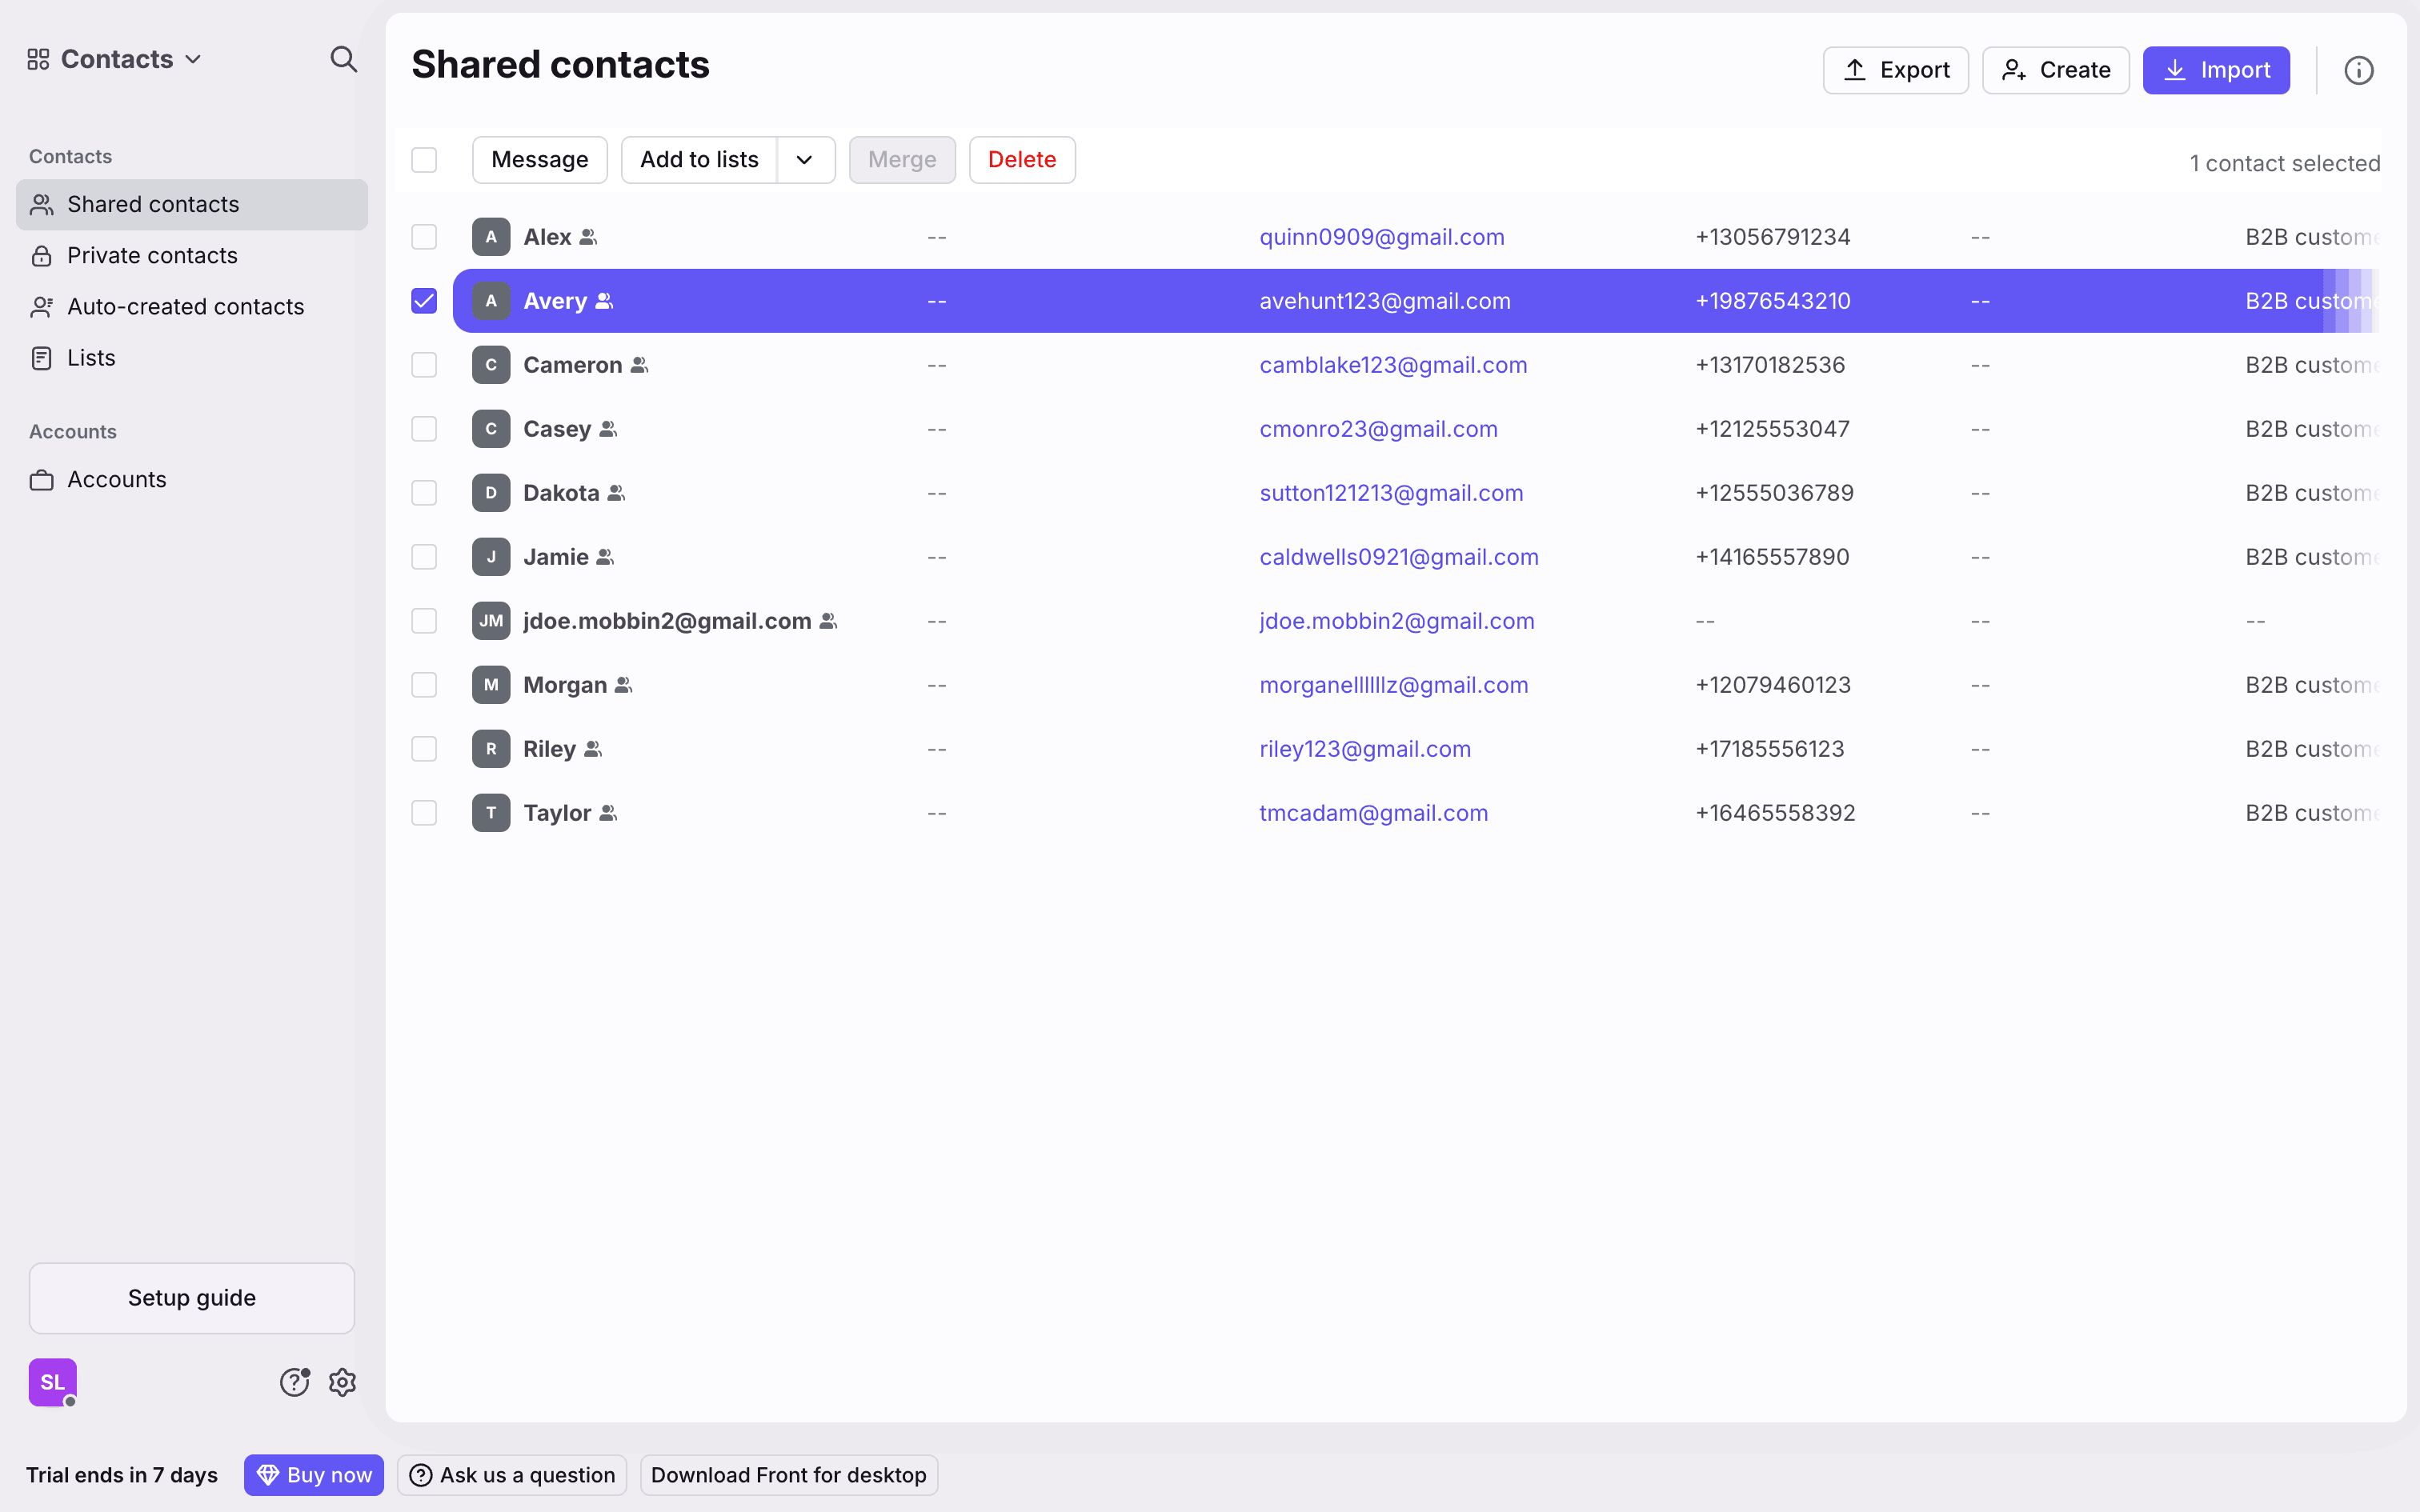This screenshot has height=1512, width=2420.
Task: Click the Import button
Action: (2215, 70)
